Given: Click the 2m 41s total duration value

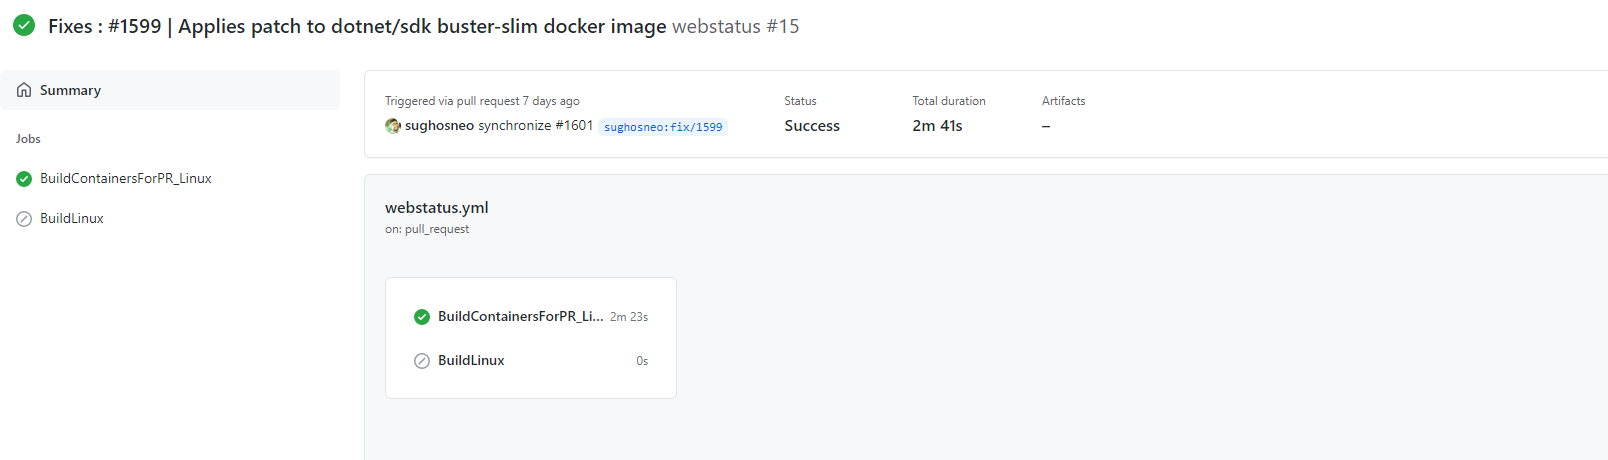Looking at the screenshot, I should click(937, 126).
